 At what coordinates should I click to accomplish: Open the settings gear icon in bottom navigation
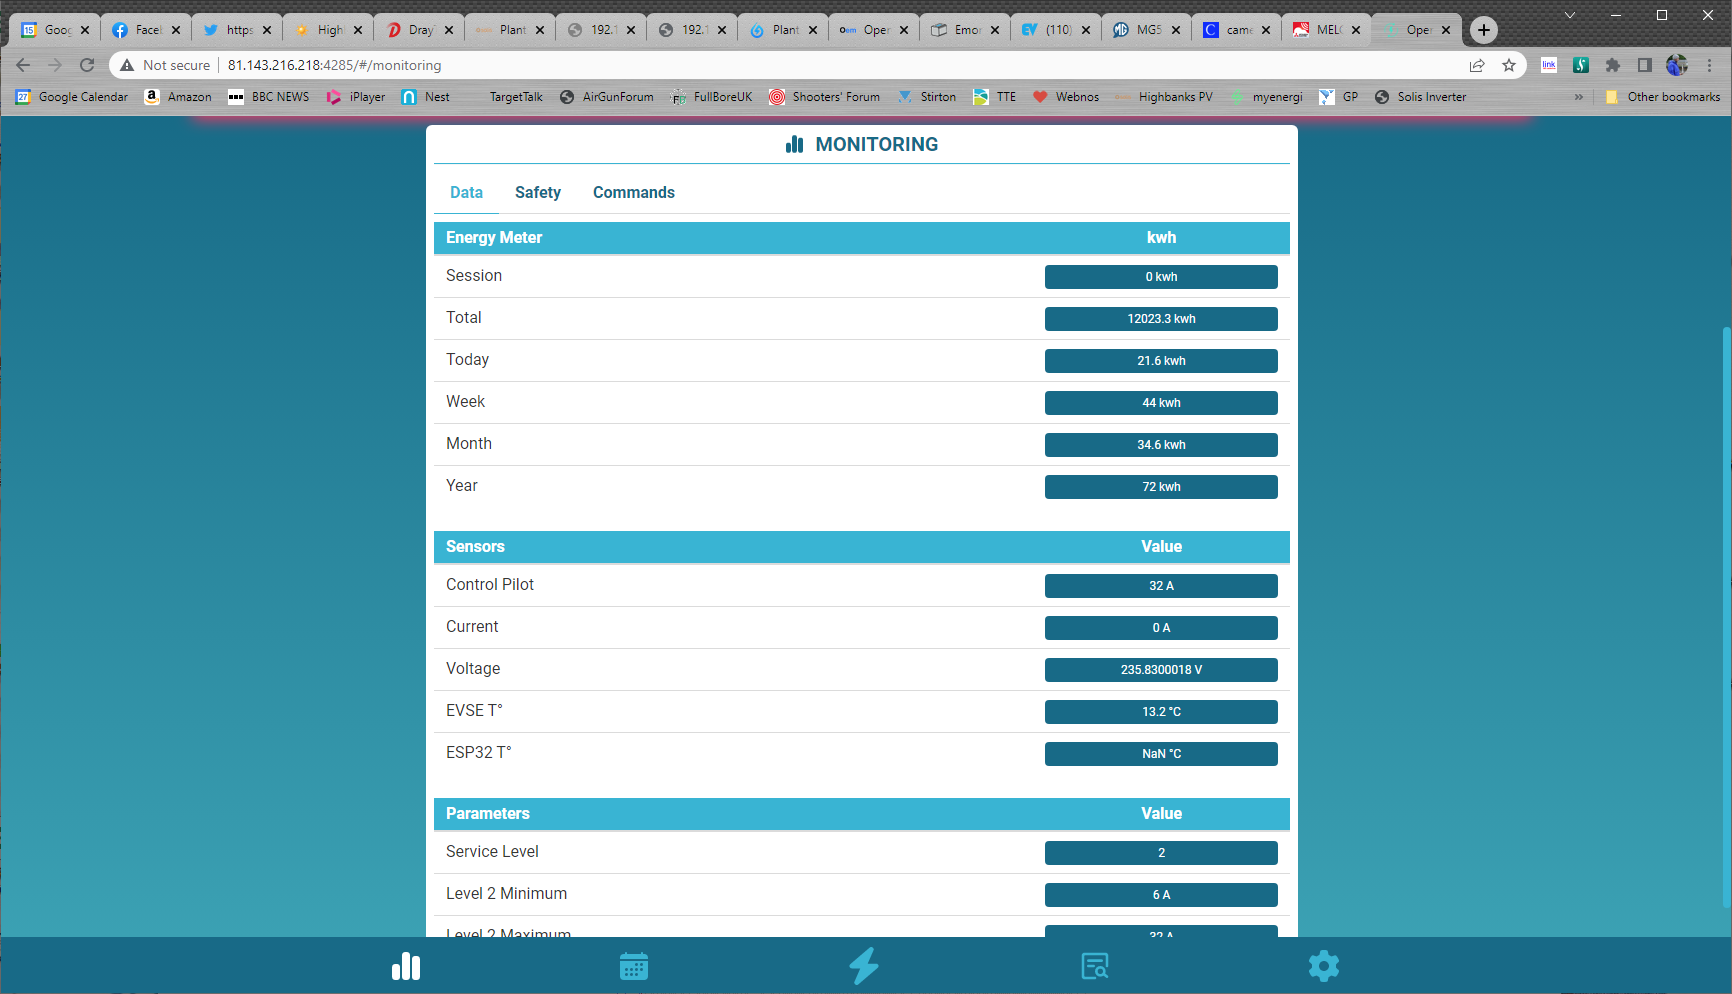coord(1323,966)
